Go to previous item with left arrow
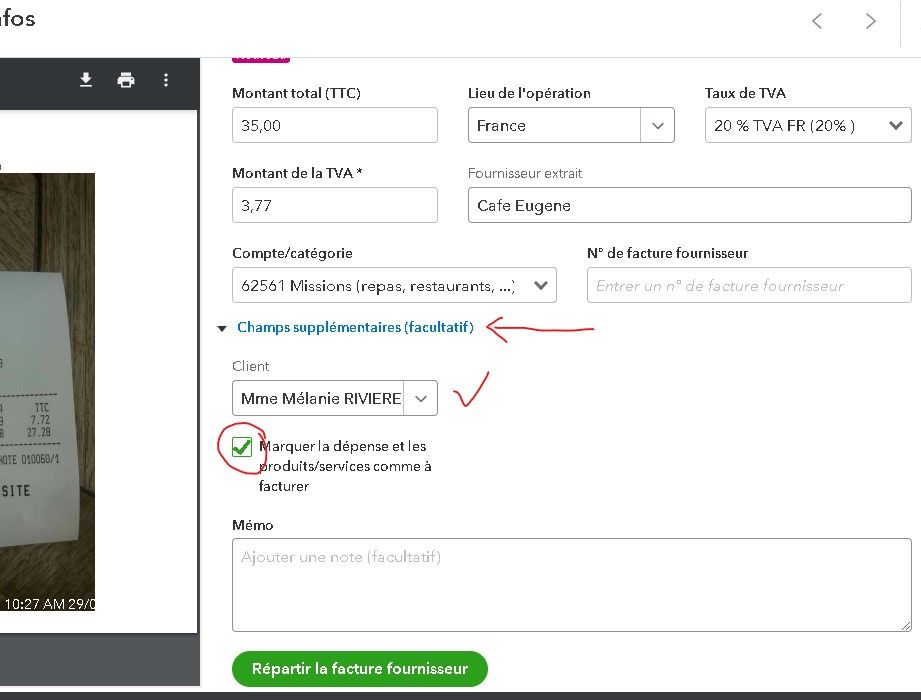 [817, 21]
